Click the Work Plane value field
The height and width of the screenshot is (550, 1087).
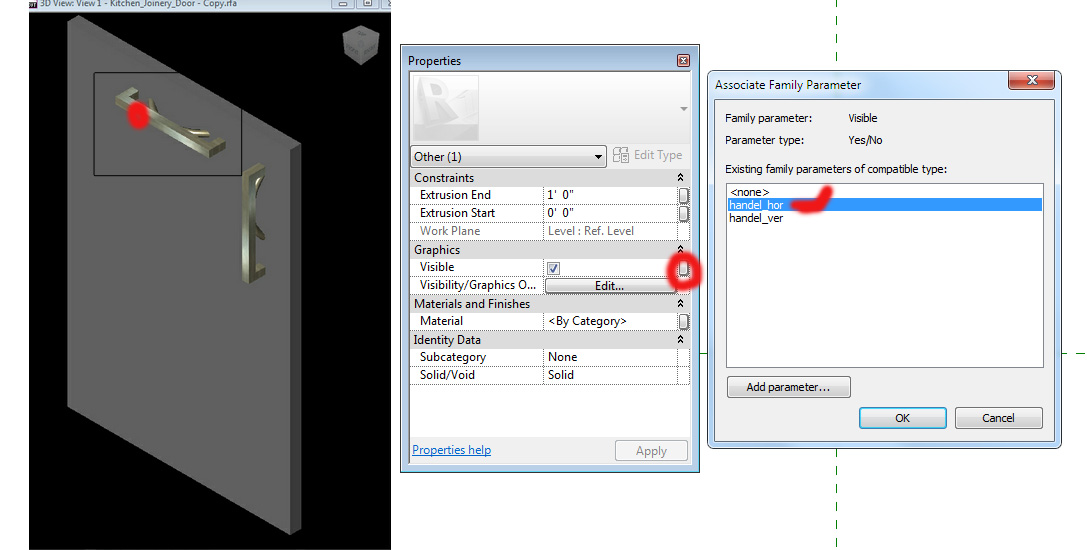(609, 231)
